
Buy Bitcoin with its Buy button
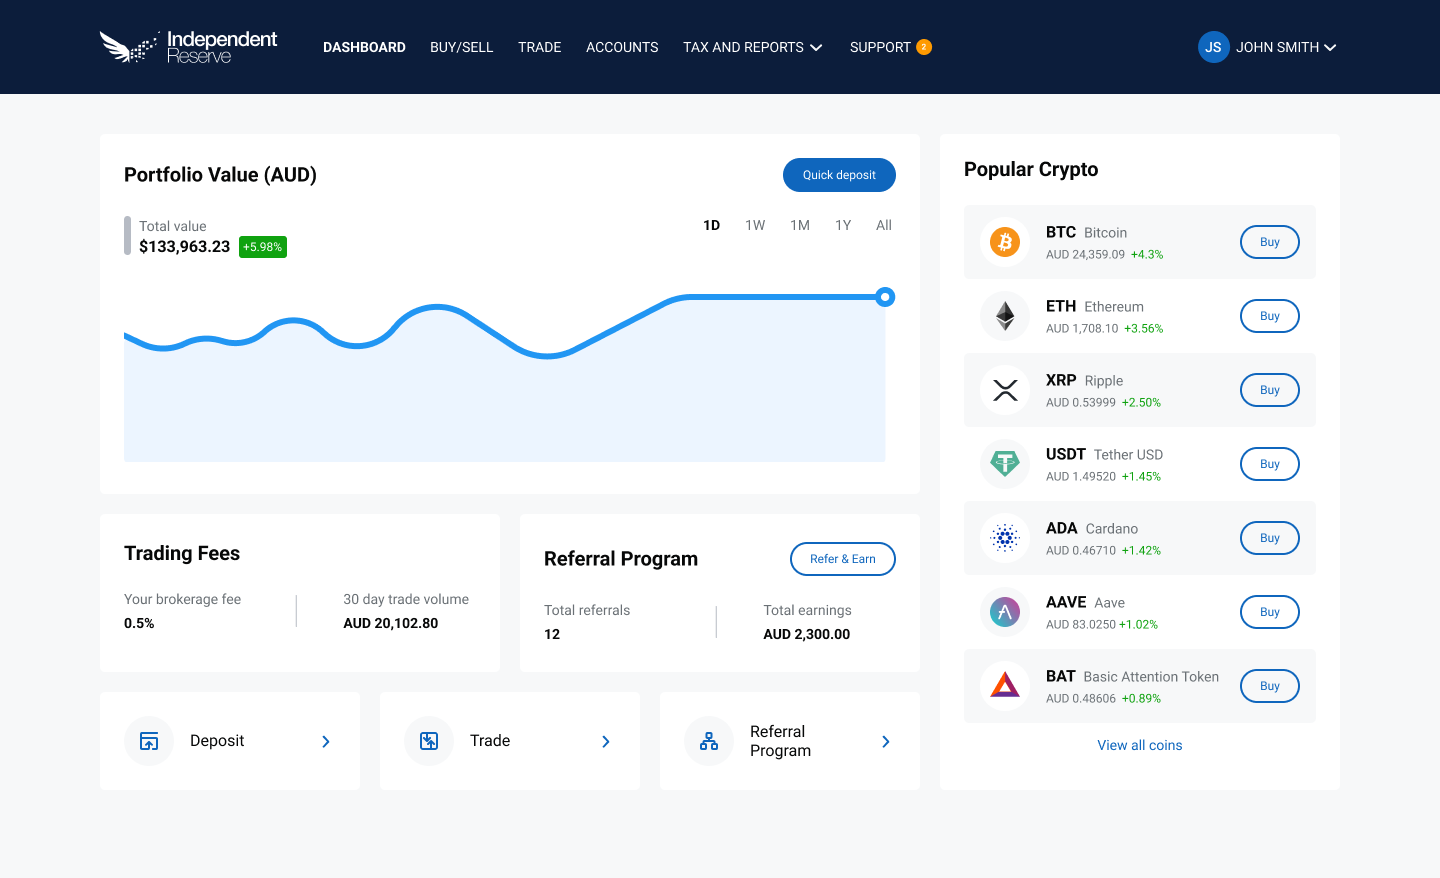point(1270,242)
